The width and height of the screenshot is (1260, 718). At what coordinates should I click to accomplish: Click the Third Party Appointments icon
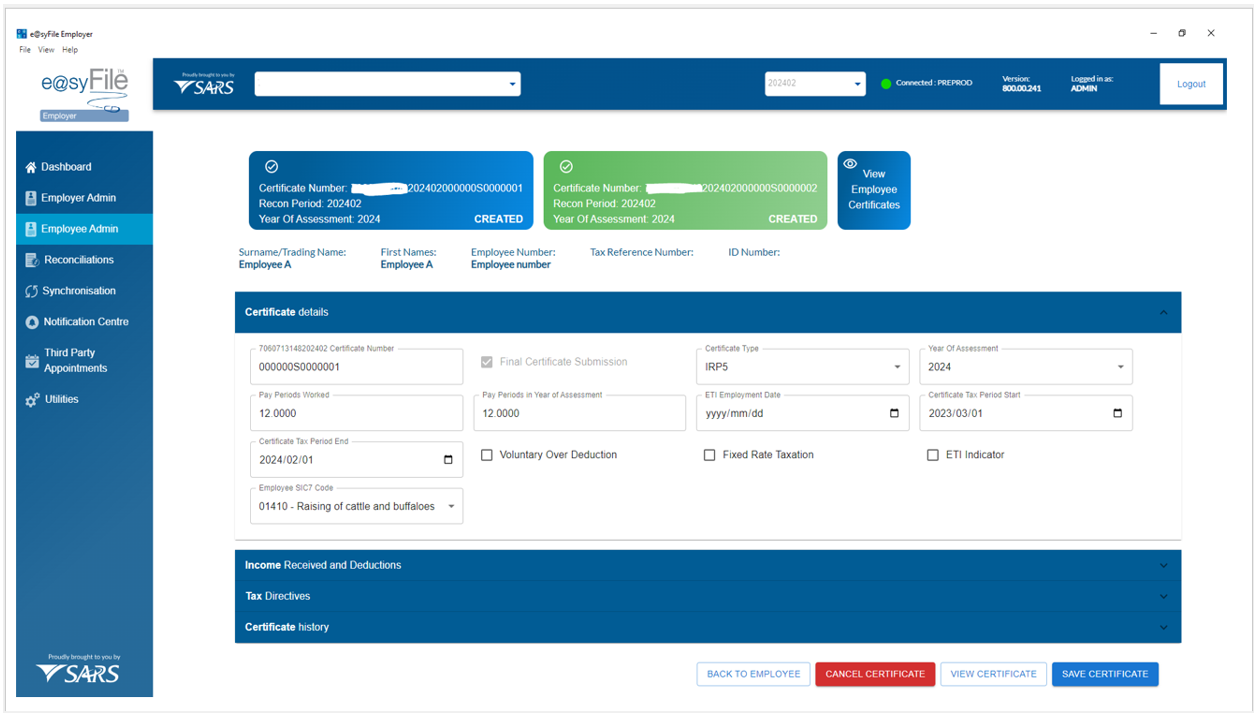point(32,360)
